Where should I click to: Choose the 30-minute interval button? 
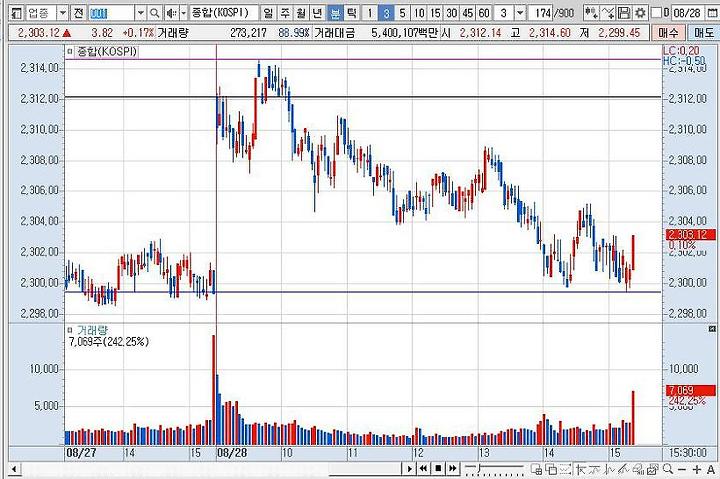[451, 13]
